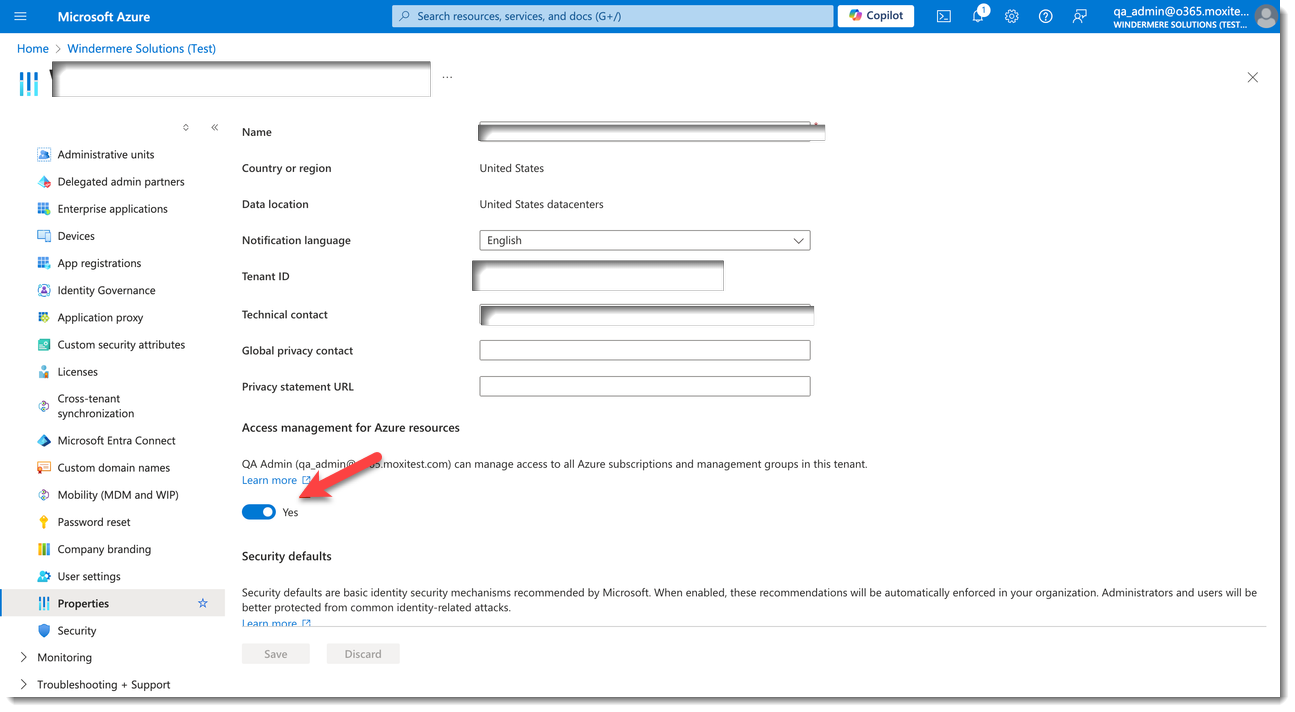Click the Administrative units icon
Image resolution: width=1295 pixels, height=712 pixels.
pyautogui.click(x=44, y=154)
